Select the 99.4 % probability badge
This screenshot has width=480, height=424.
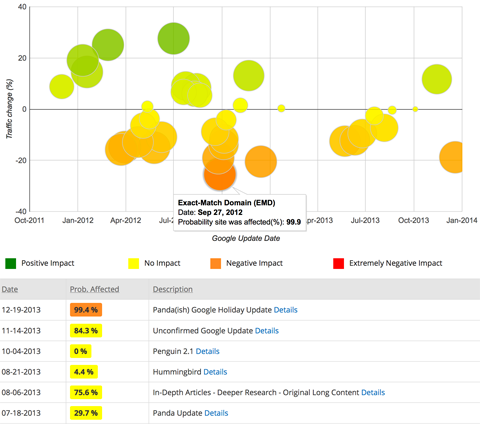coord(86,310)
